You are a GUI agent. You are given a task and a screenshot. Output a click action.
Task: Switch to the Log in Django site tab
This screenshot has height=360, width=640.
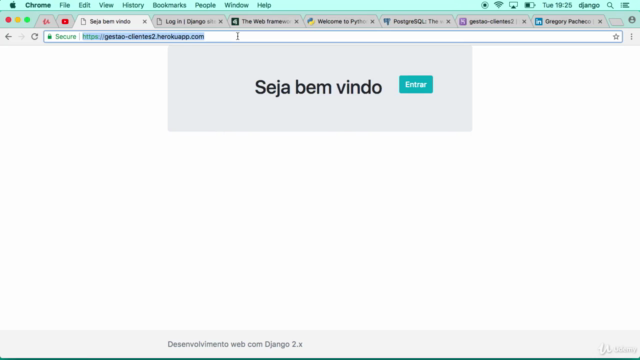click(x=190, y=21)
